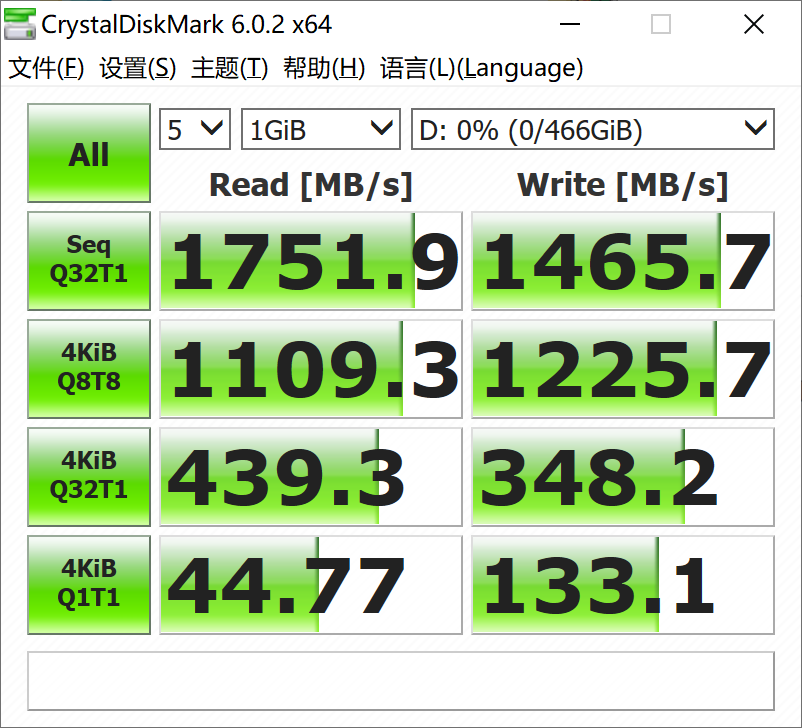Click the Seq write result 1465.7
The height and width of the screenshot is (728, 802).
click(x=622, y=261)
